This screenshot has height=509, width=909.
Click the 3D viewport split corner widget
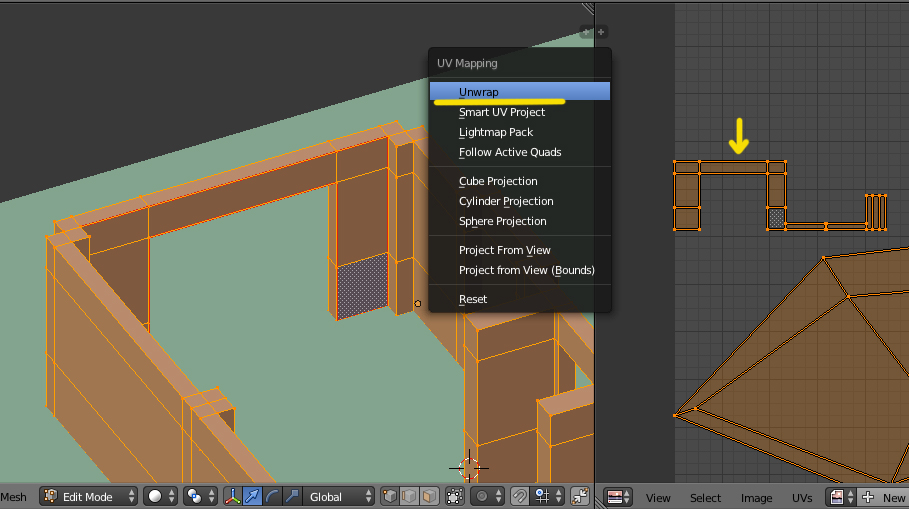point(588,8)
